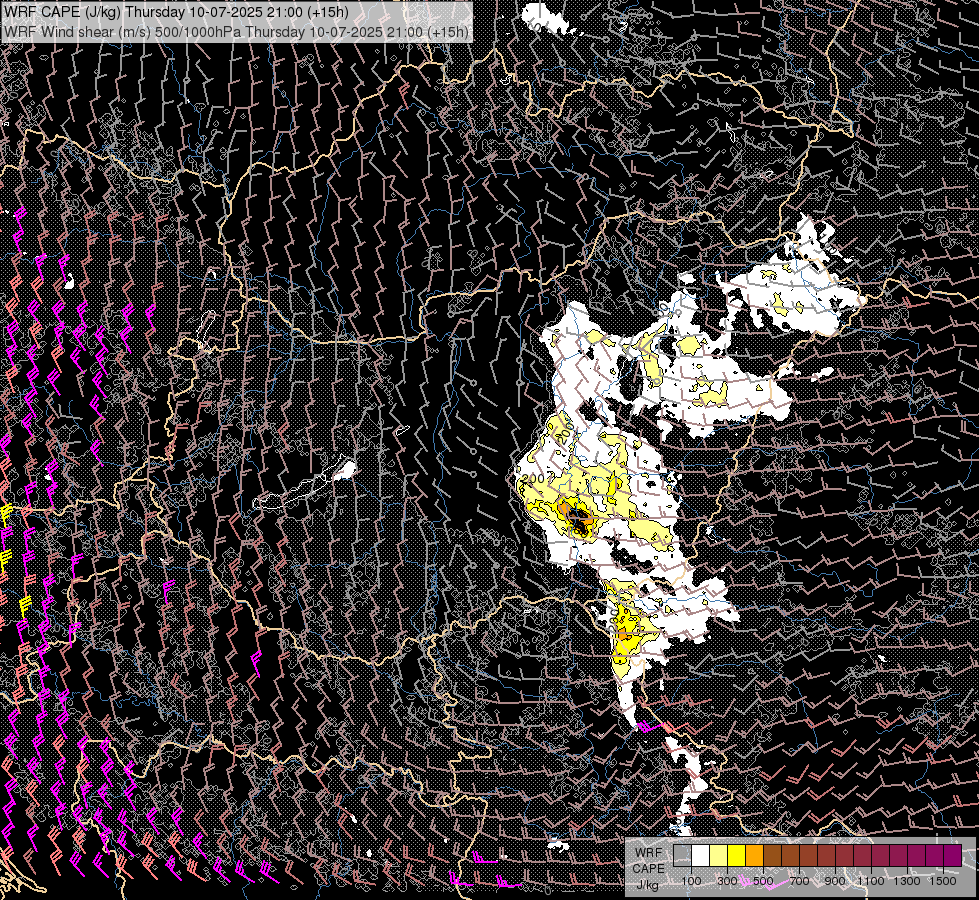Click the legend value 300

pos(727,881)
